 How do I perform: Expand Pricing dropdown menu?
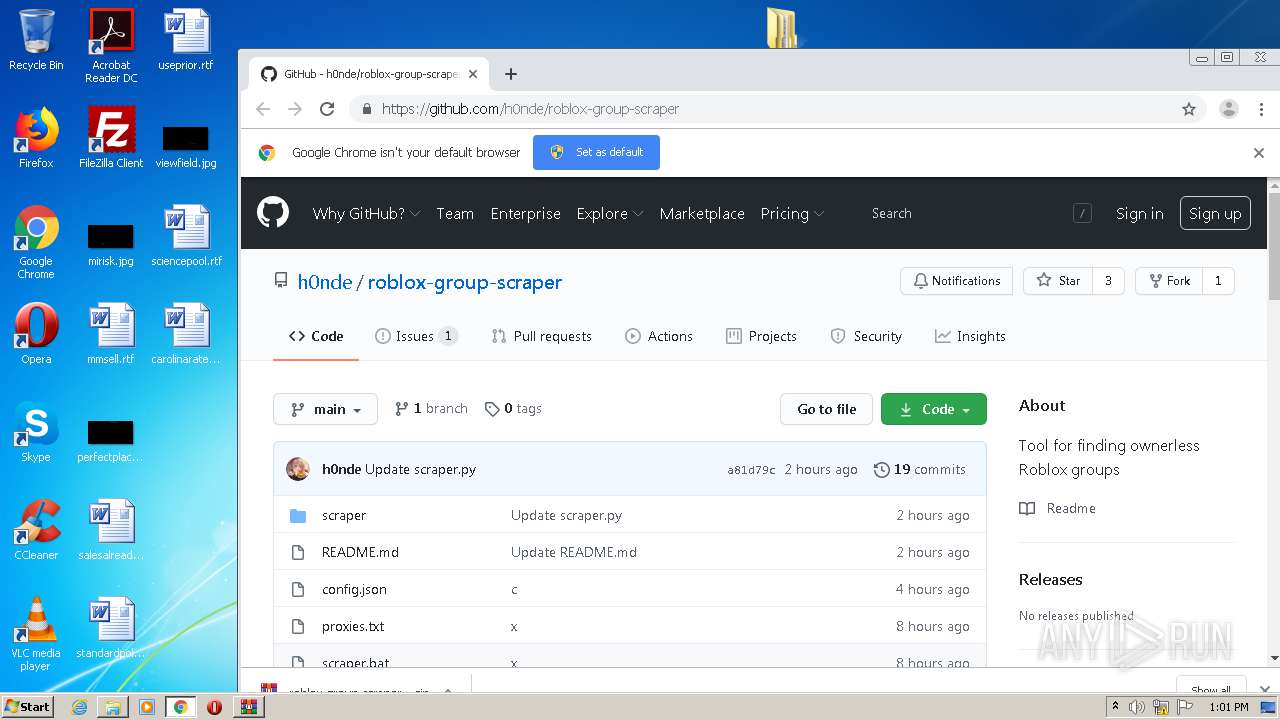coord(792,213)
